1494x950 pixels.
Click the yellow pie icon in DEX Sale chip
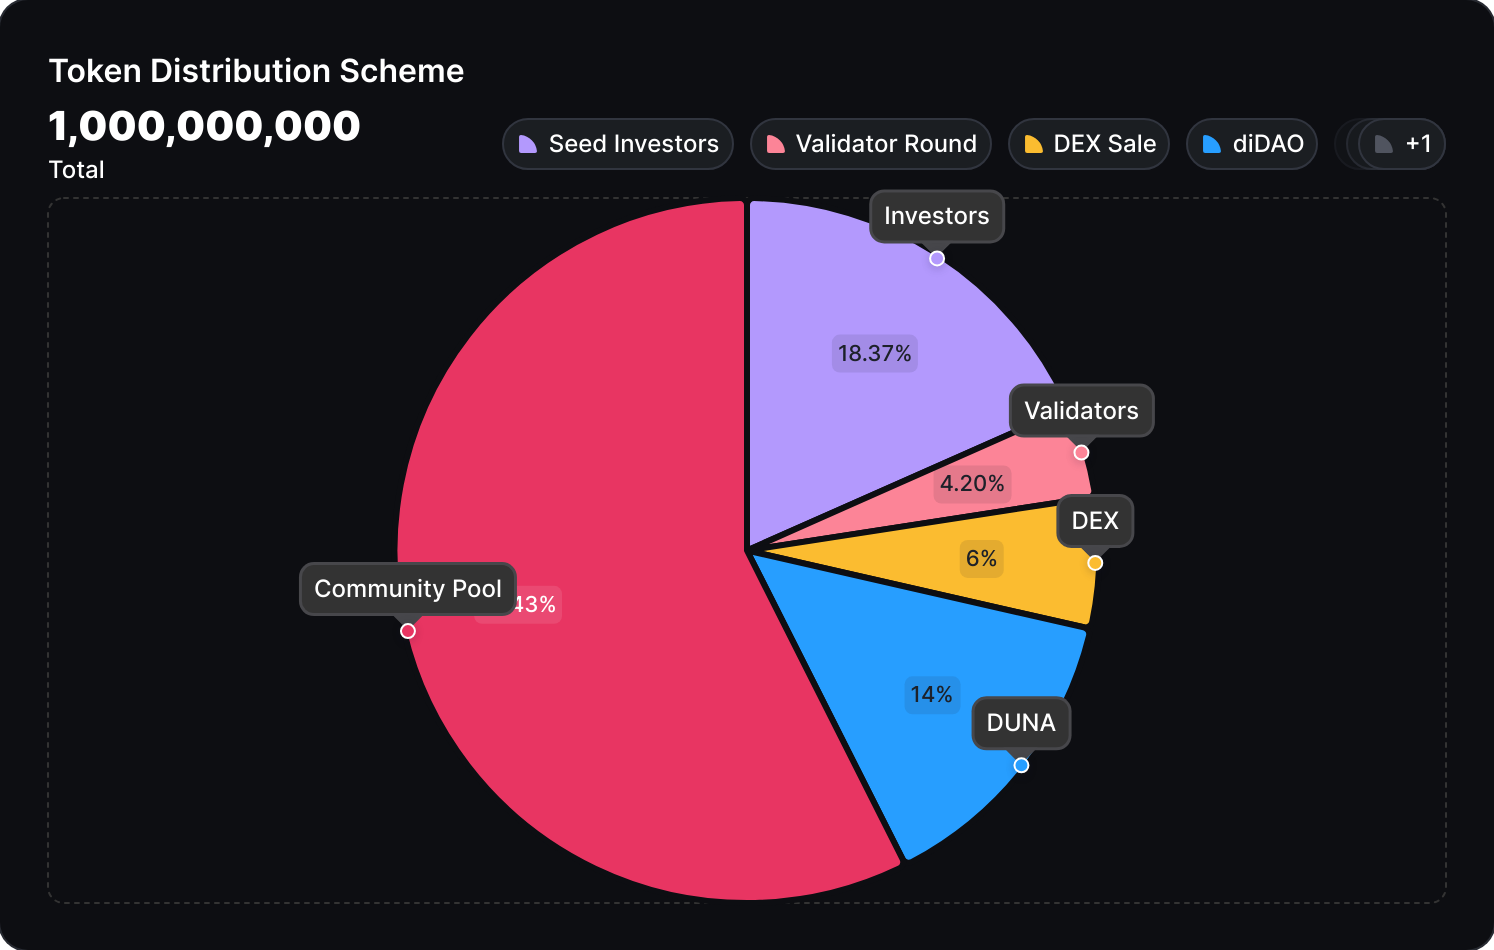pyautogui.click(x=1033, y=143)
